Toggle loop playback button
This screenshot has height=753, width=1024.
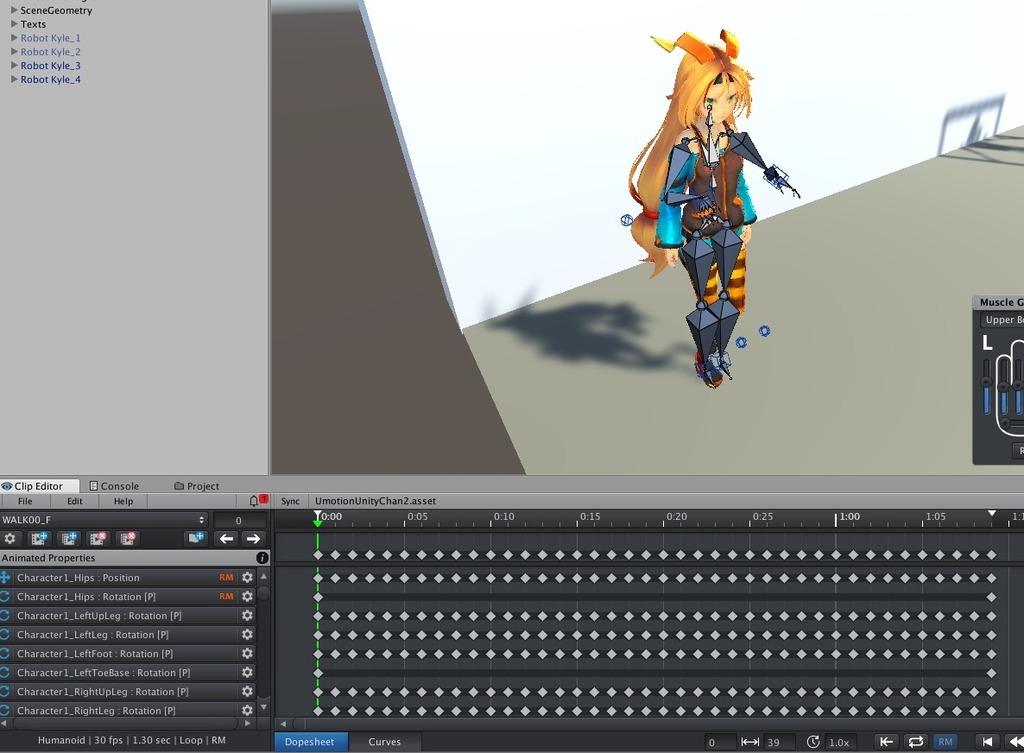click(916, 742)
